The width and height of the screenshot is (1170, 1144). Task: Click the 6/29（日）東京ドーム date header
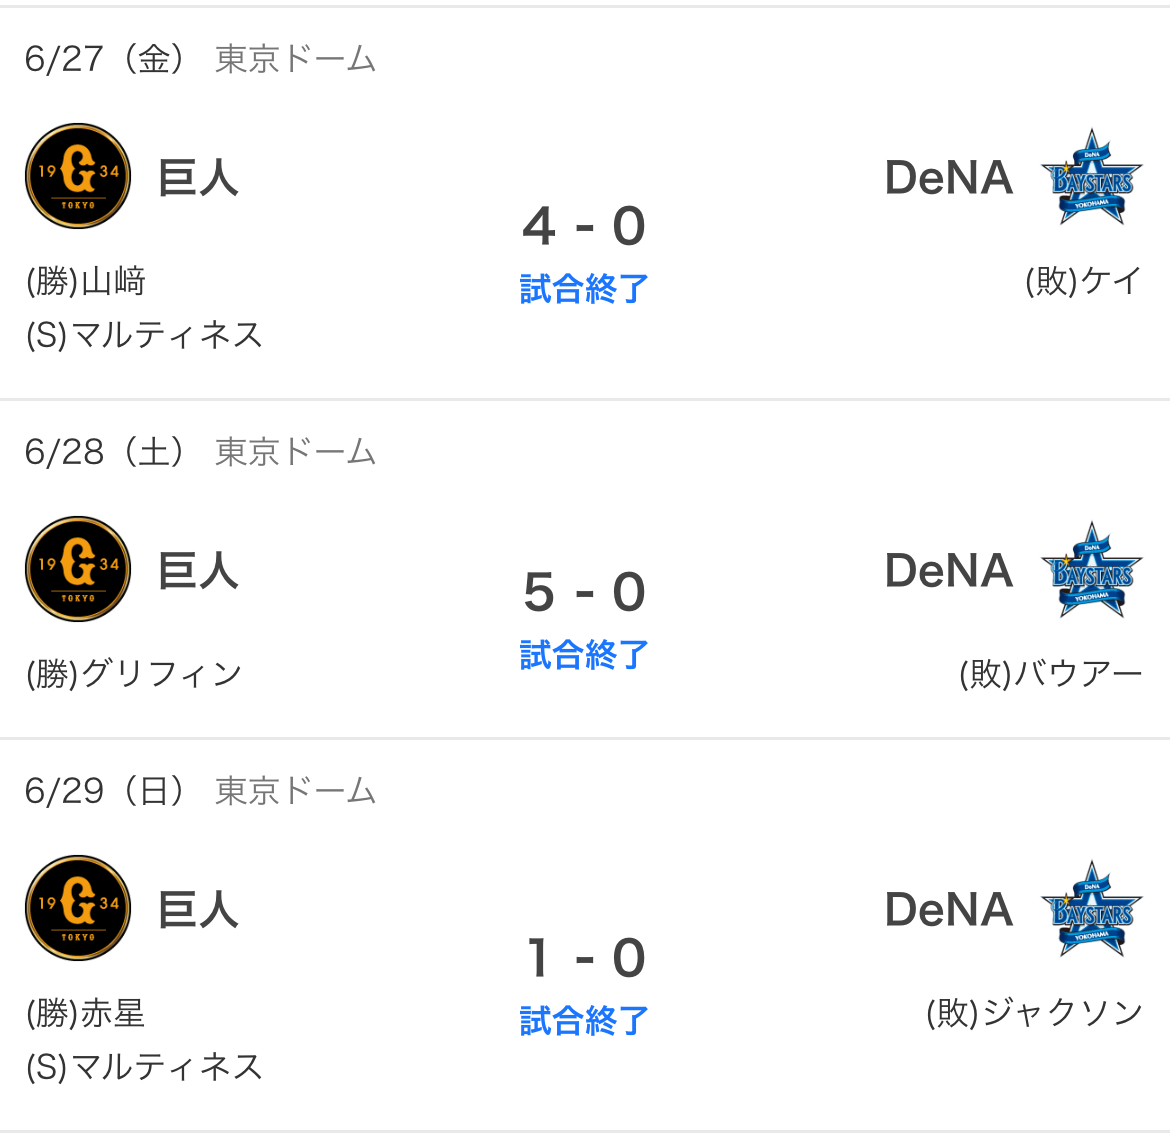[200, 790]
